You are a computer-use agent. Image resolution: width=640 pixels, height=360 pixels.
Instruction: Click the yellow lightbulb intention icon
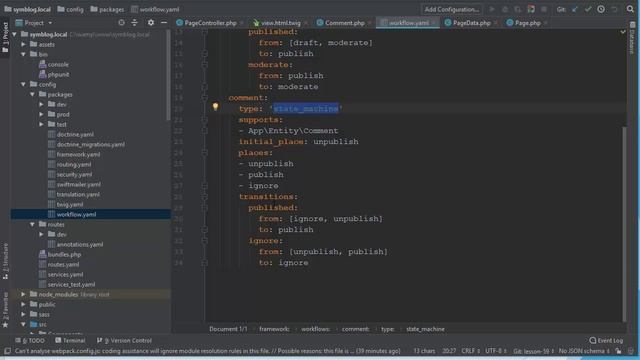click(x=216, y=107)
